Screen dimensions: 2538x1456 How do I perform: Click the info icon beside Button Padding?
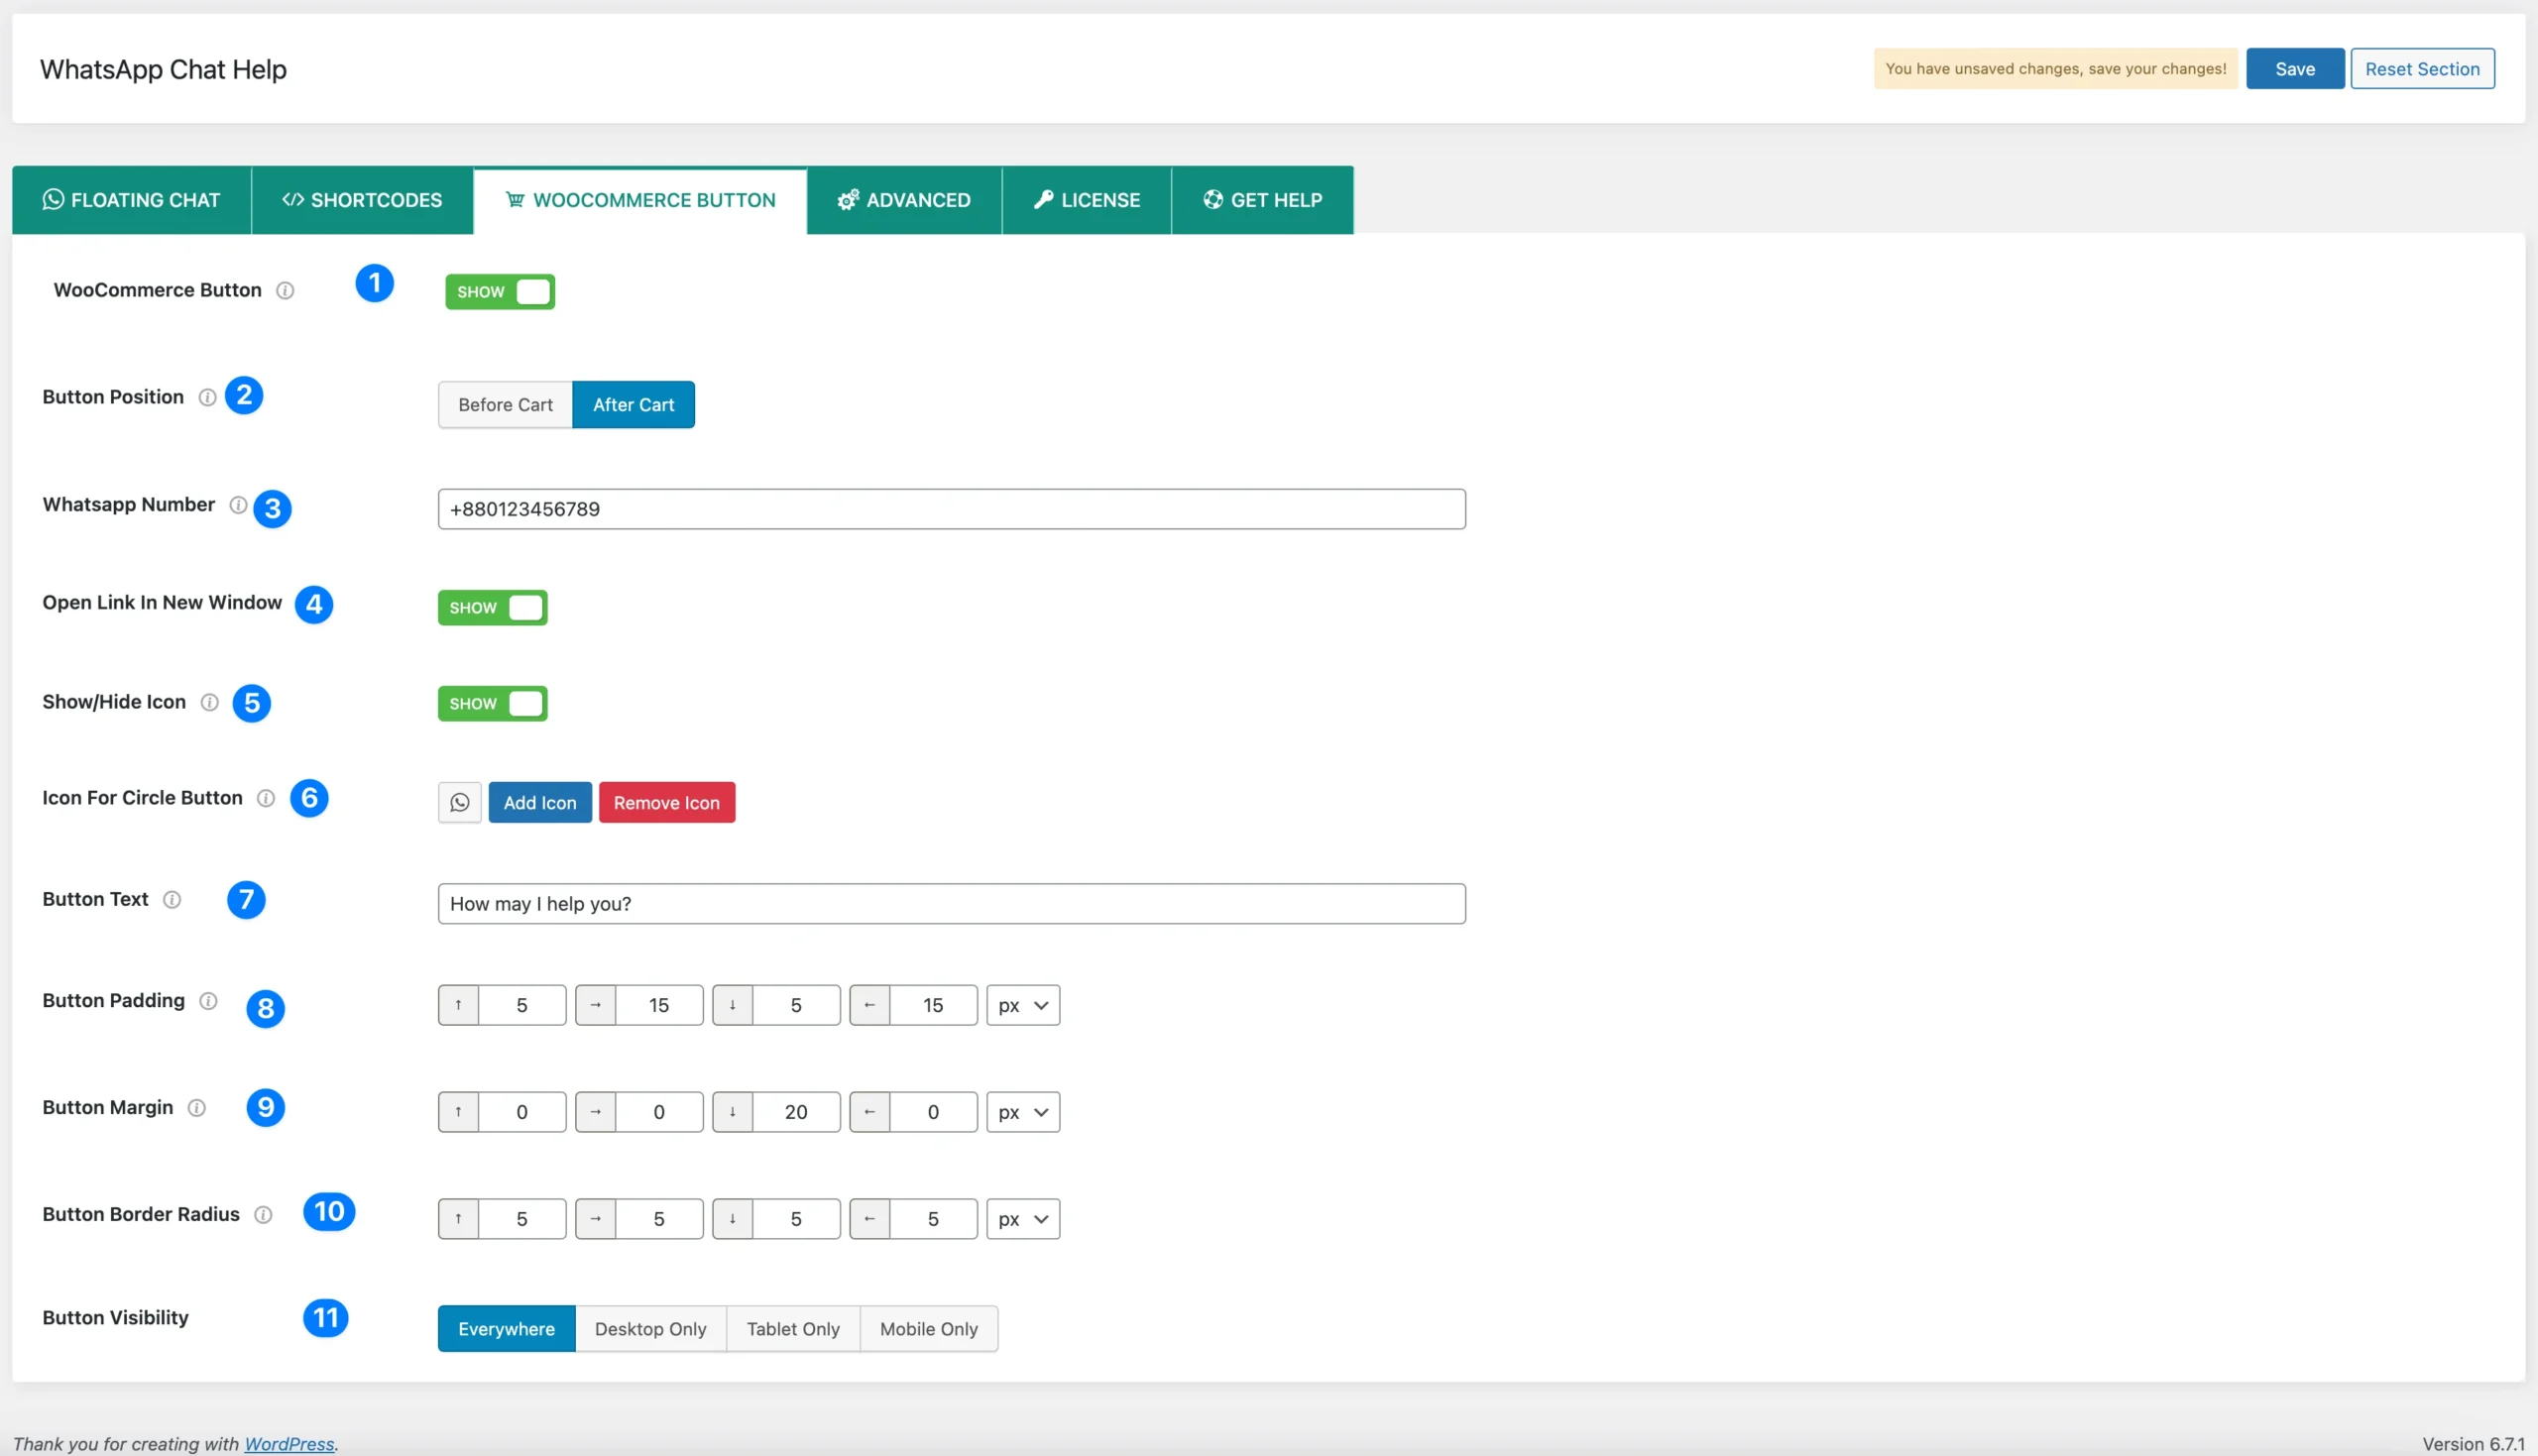point(208,1001)
